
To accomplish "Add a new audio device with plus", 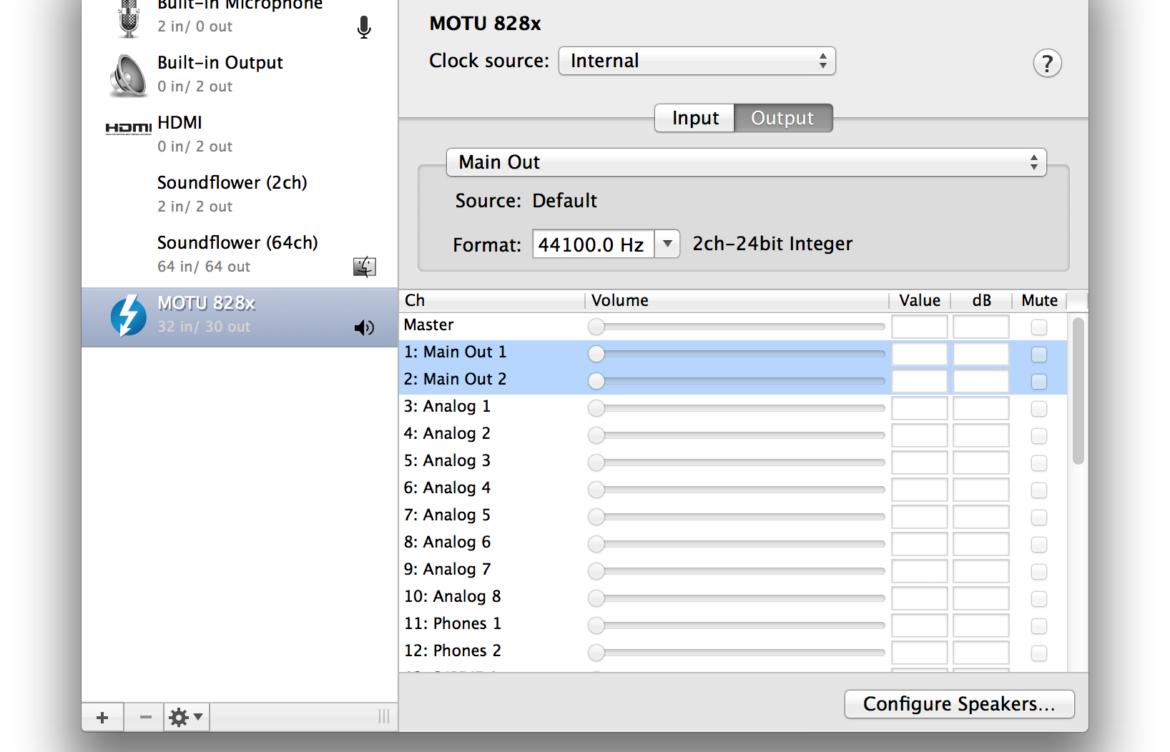I will tap(102, 718).
